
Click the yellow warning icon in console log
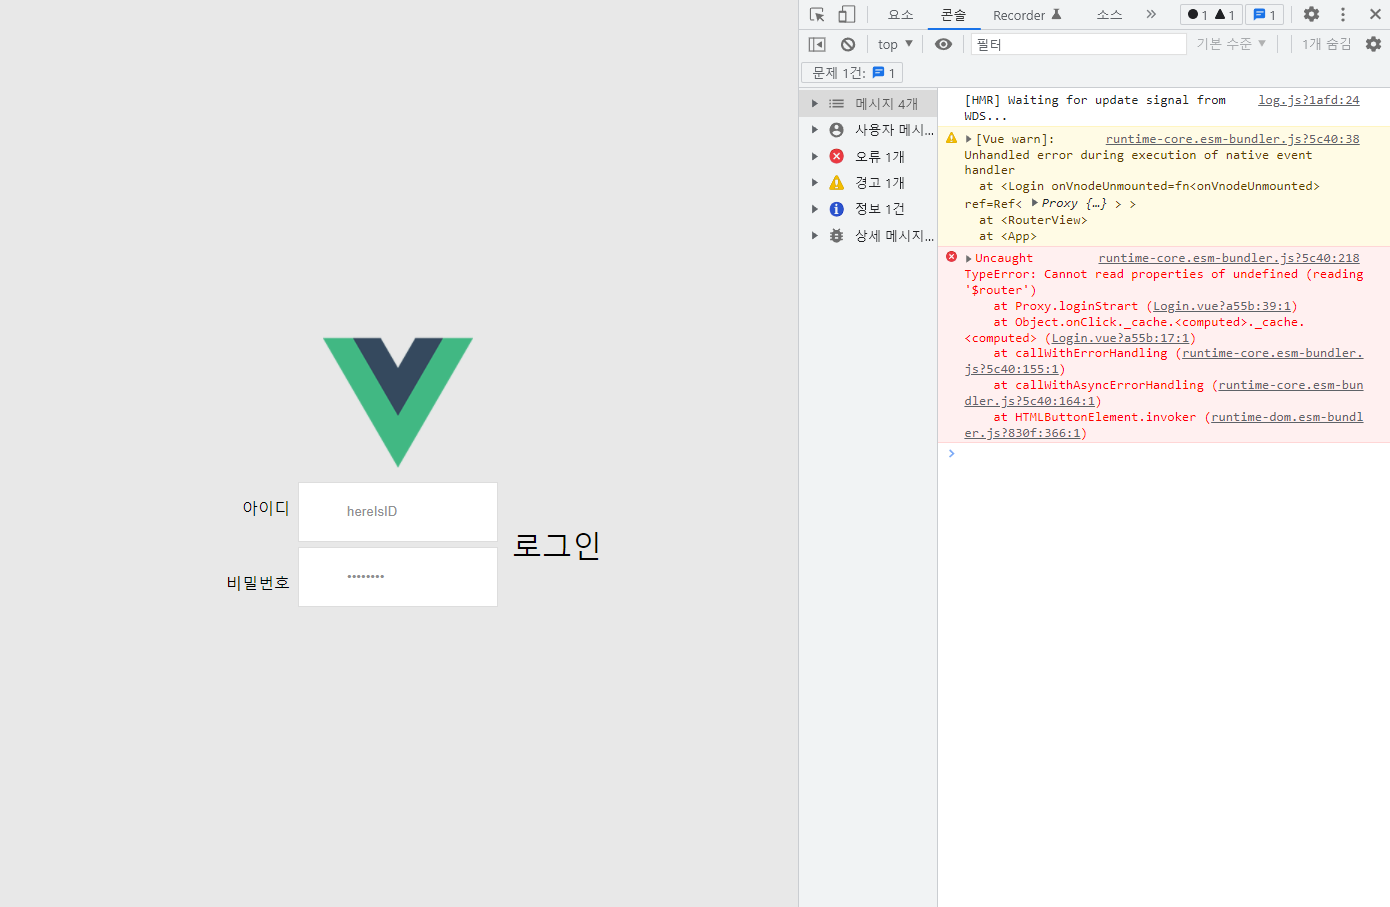951,138
